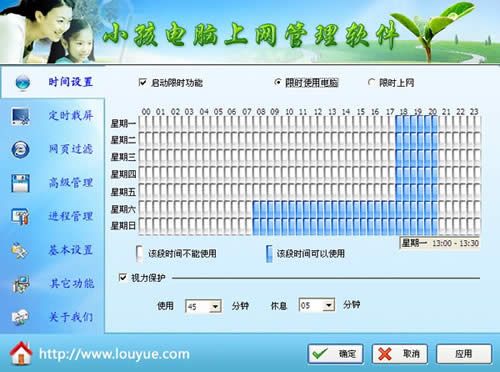Open 高级管理 section
Image resolution: width=500 pixels, height=372 pixels.
(70, 183)
